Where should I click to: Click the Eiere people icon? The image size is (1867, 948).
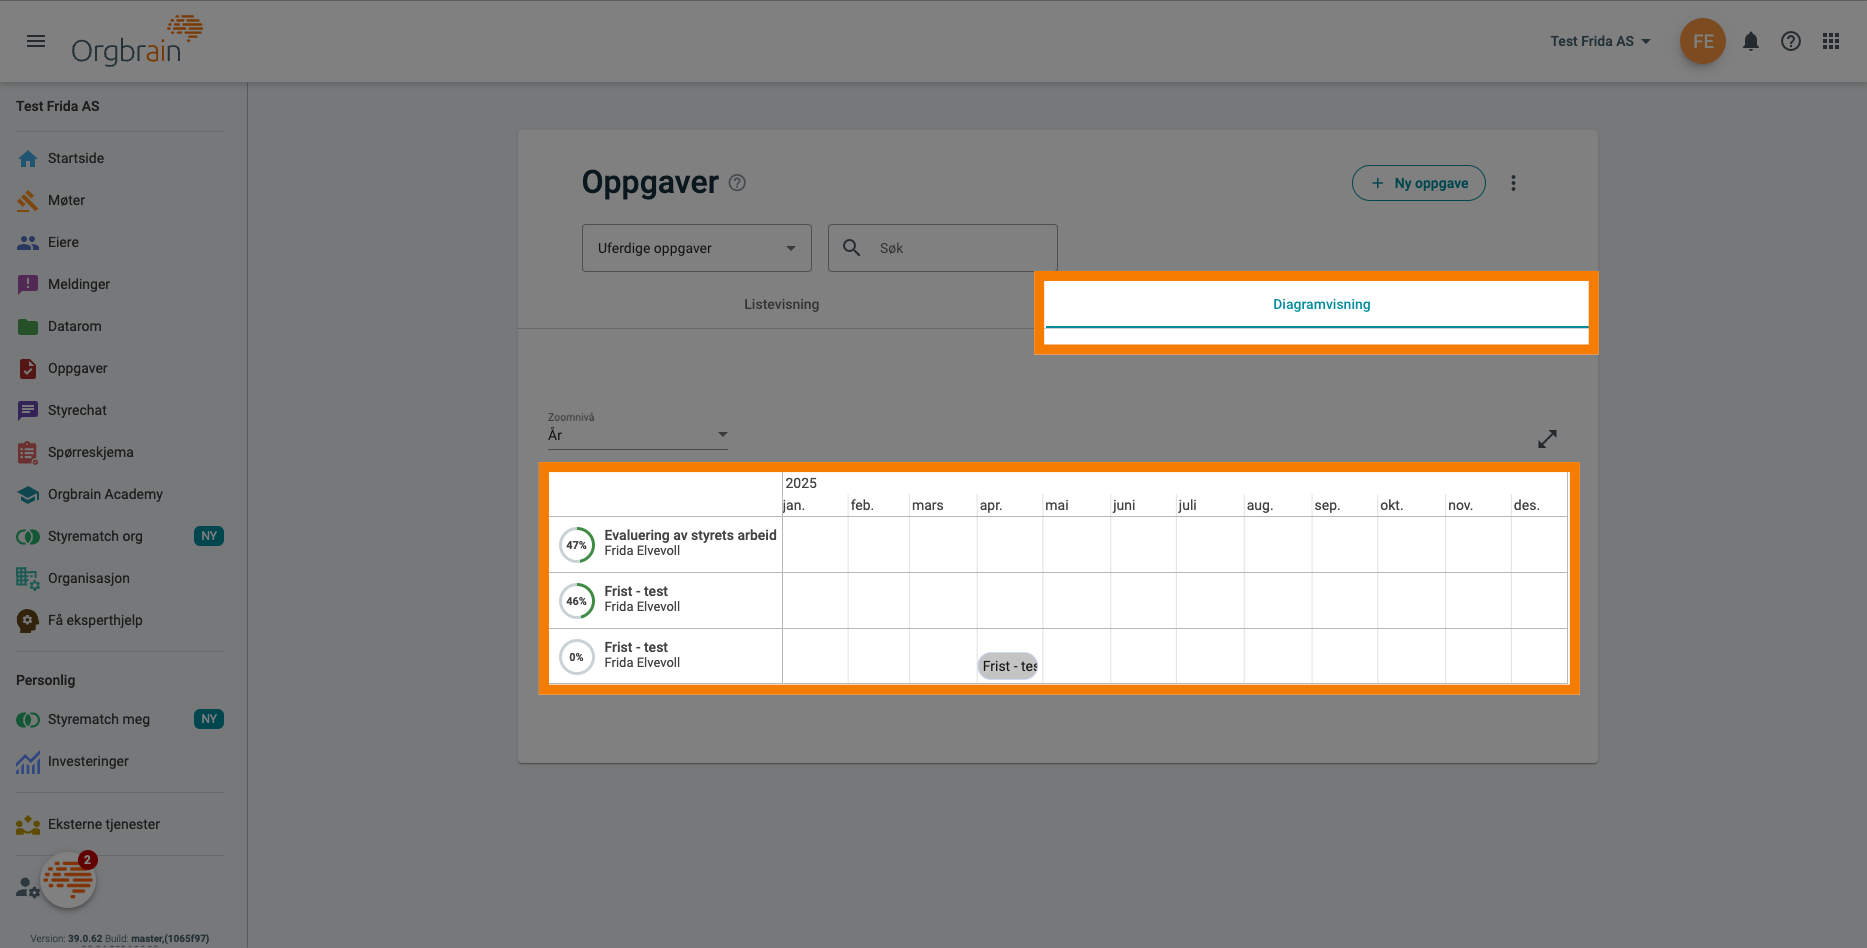[28, 242]
